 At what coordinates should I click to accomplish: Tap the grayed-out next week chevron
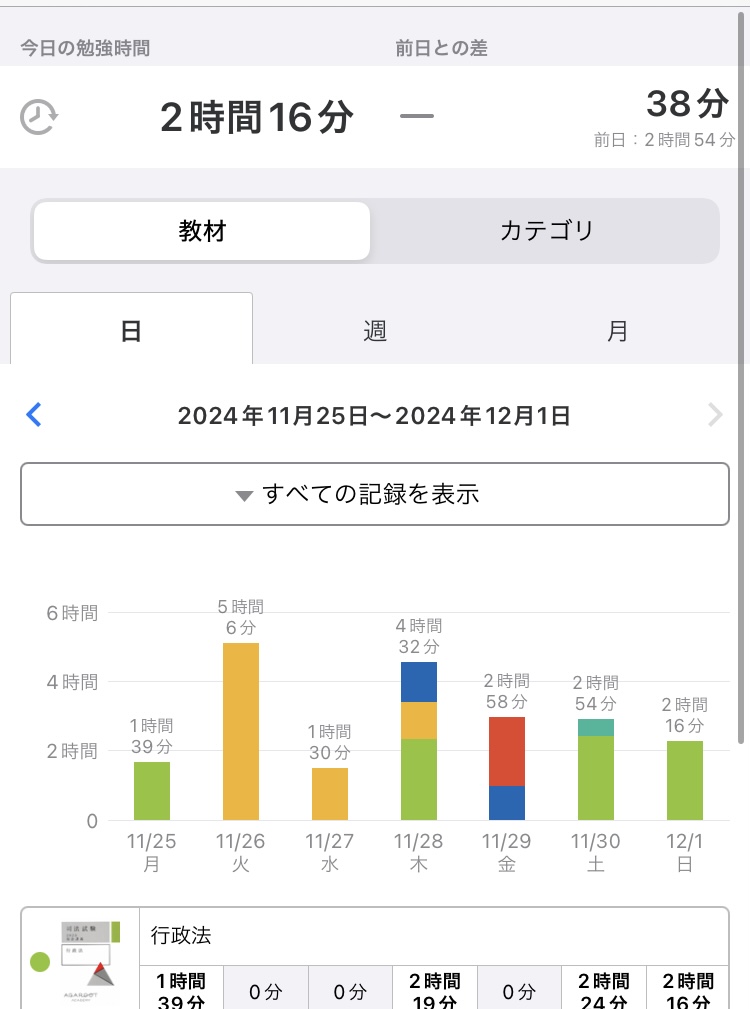click(x=714, y=415)
